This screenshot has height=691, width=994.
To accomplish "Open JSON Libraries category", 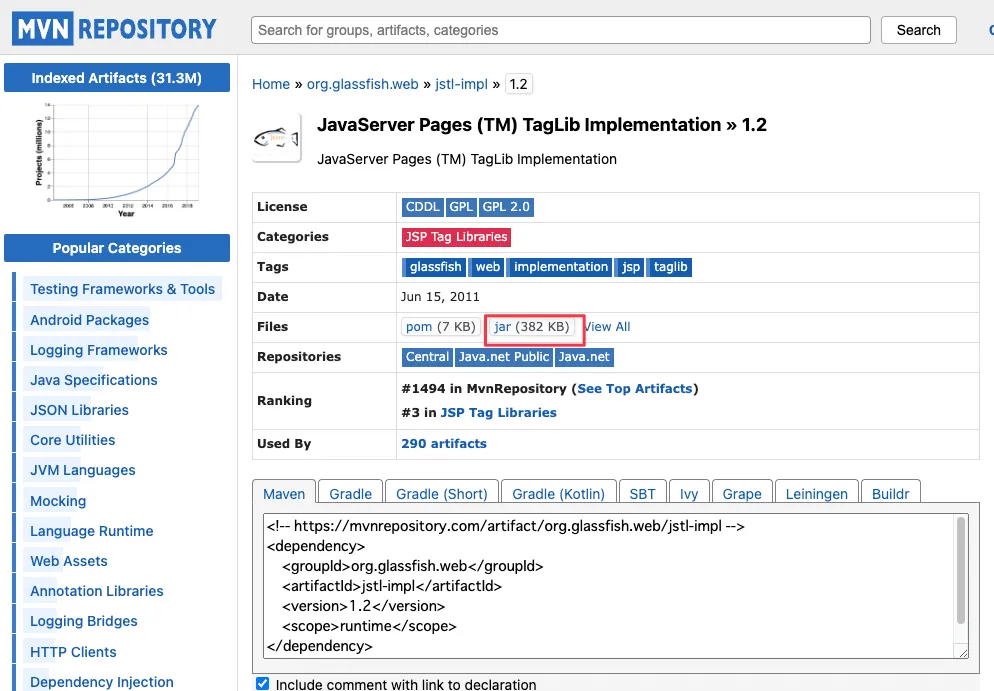I will click(x=79, y=410).
